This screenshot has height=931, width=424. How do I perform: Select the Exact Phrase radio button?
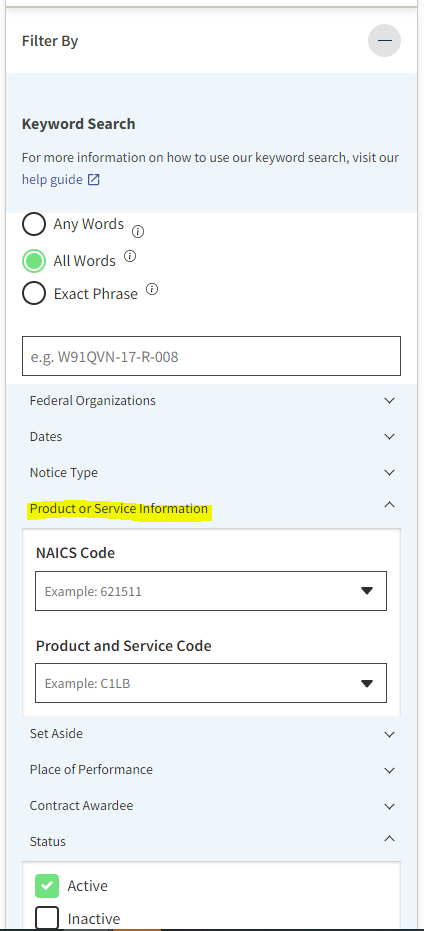click(34, 293)
